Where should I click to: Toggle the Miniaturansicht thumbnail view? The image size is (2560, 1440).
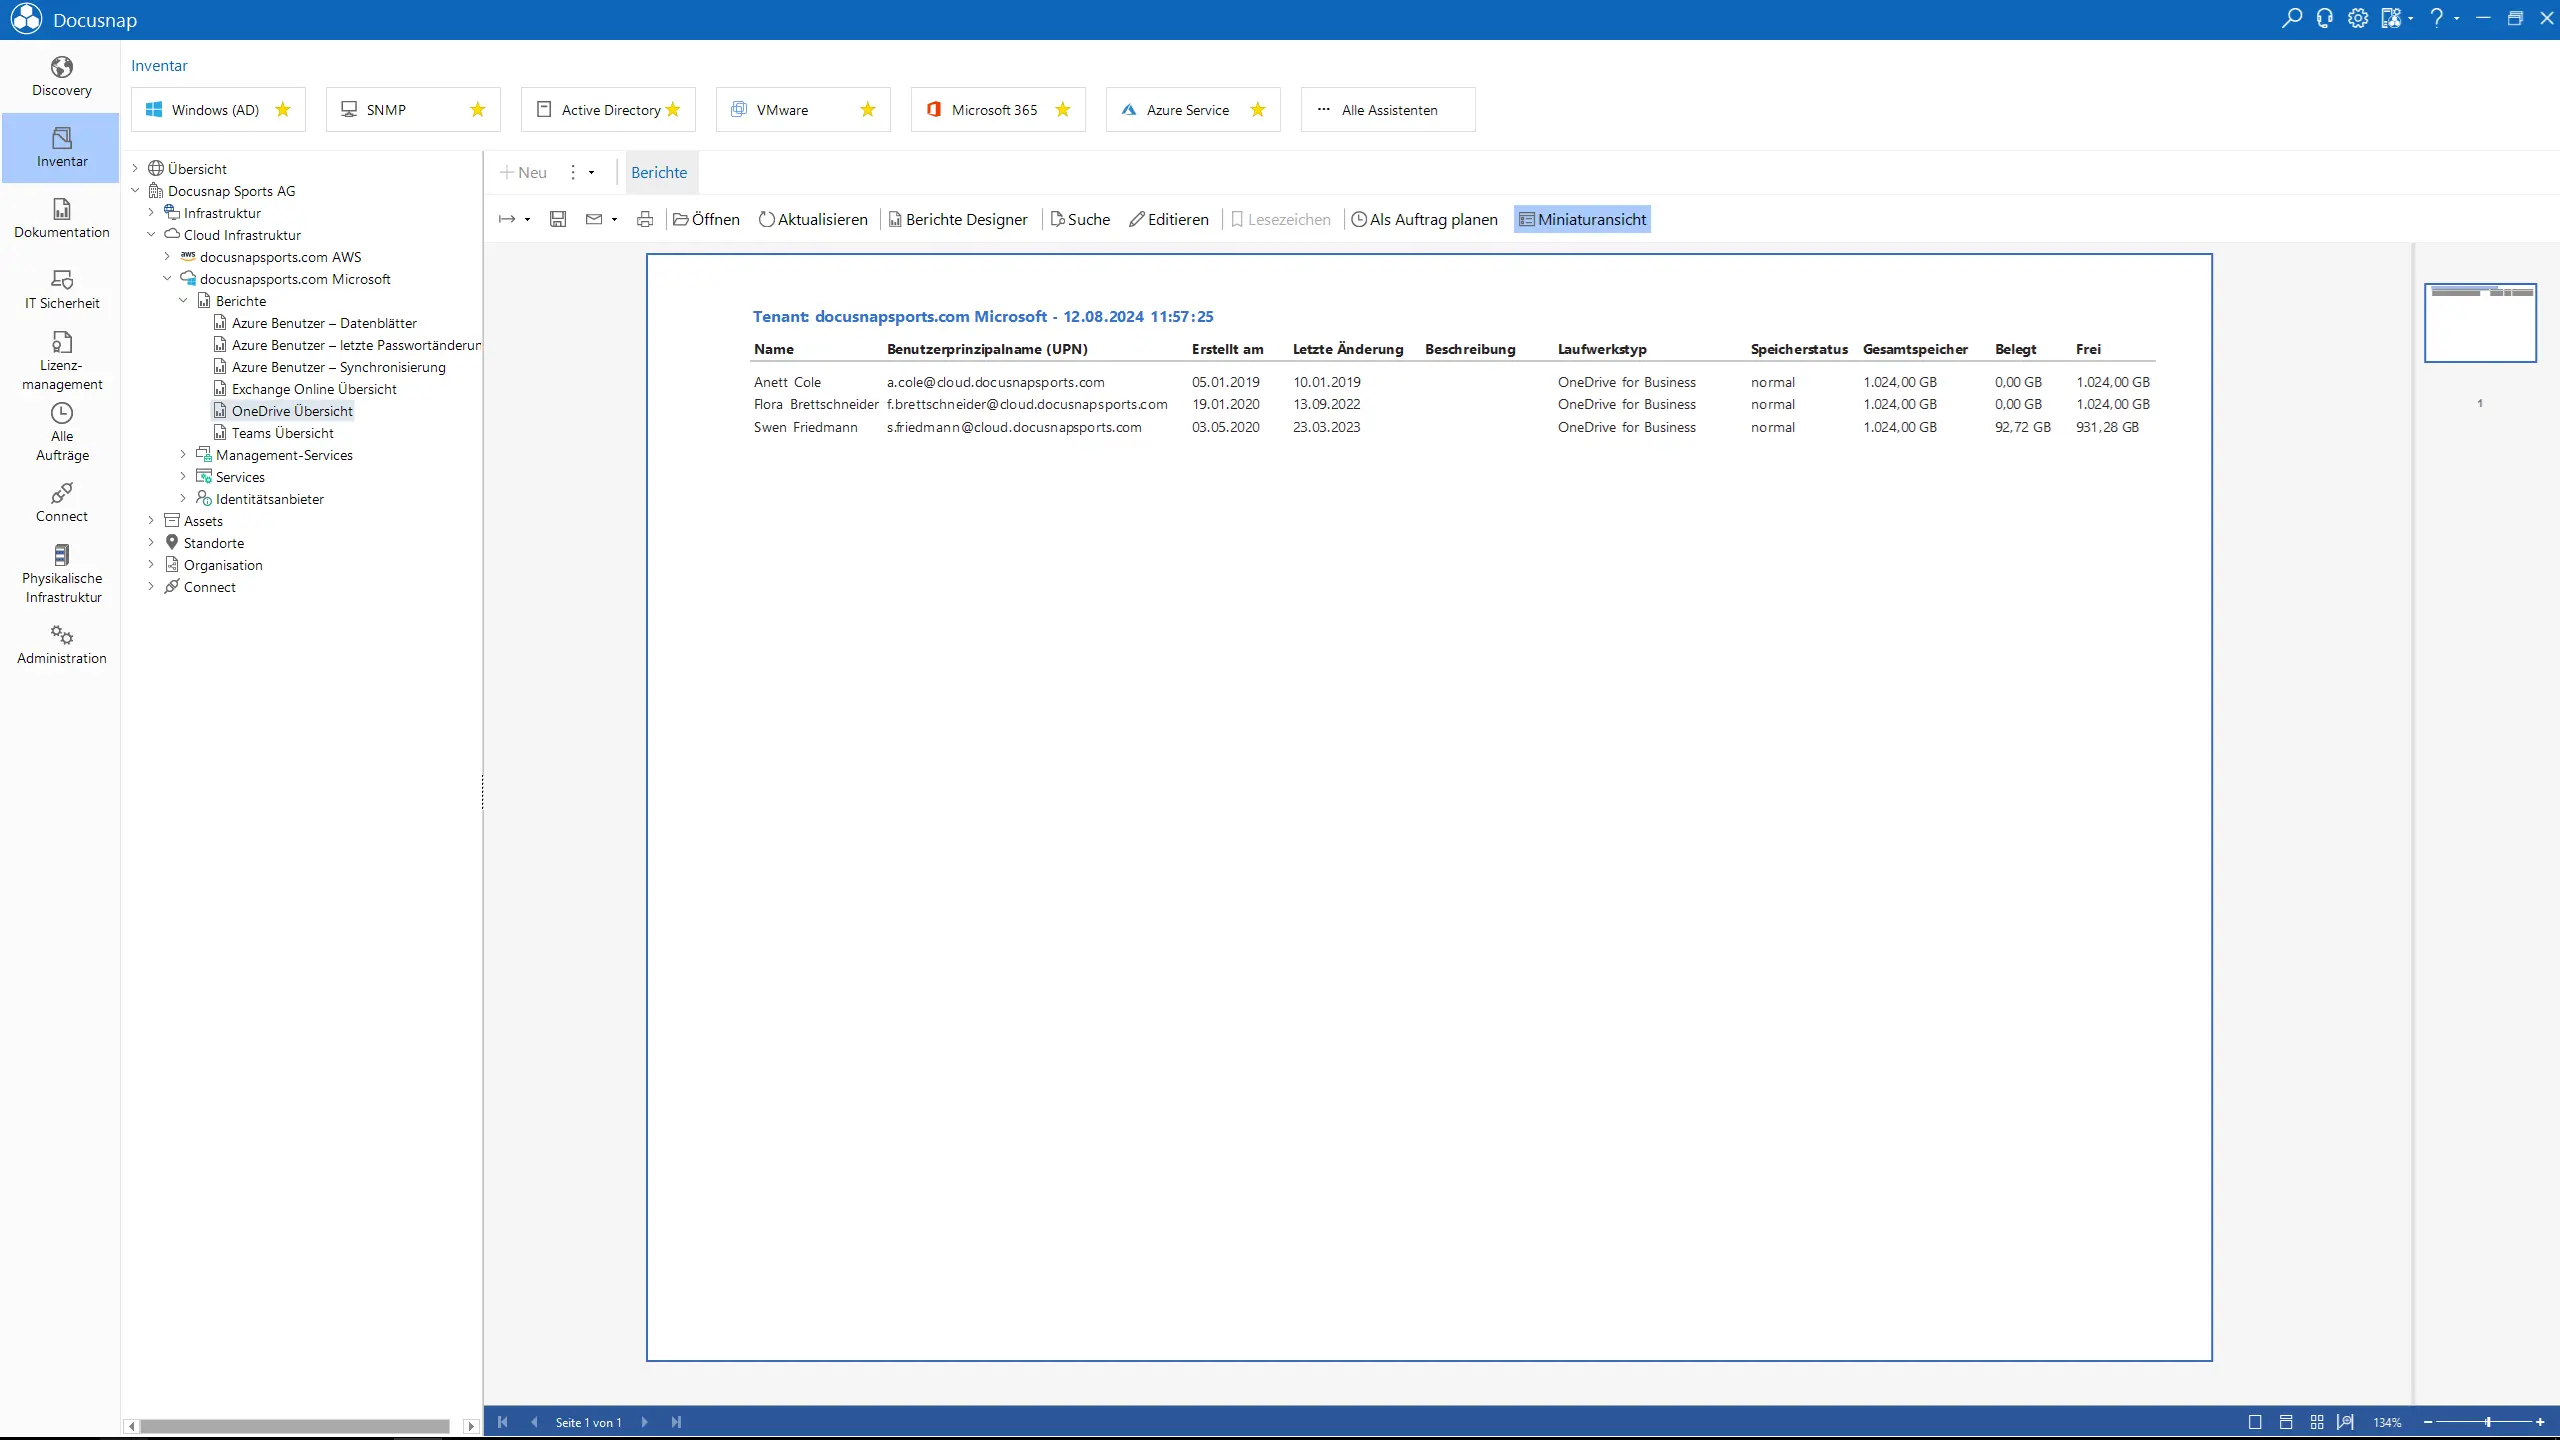point(1582,219)
